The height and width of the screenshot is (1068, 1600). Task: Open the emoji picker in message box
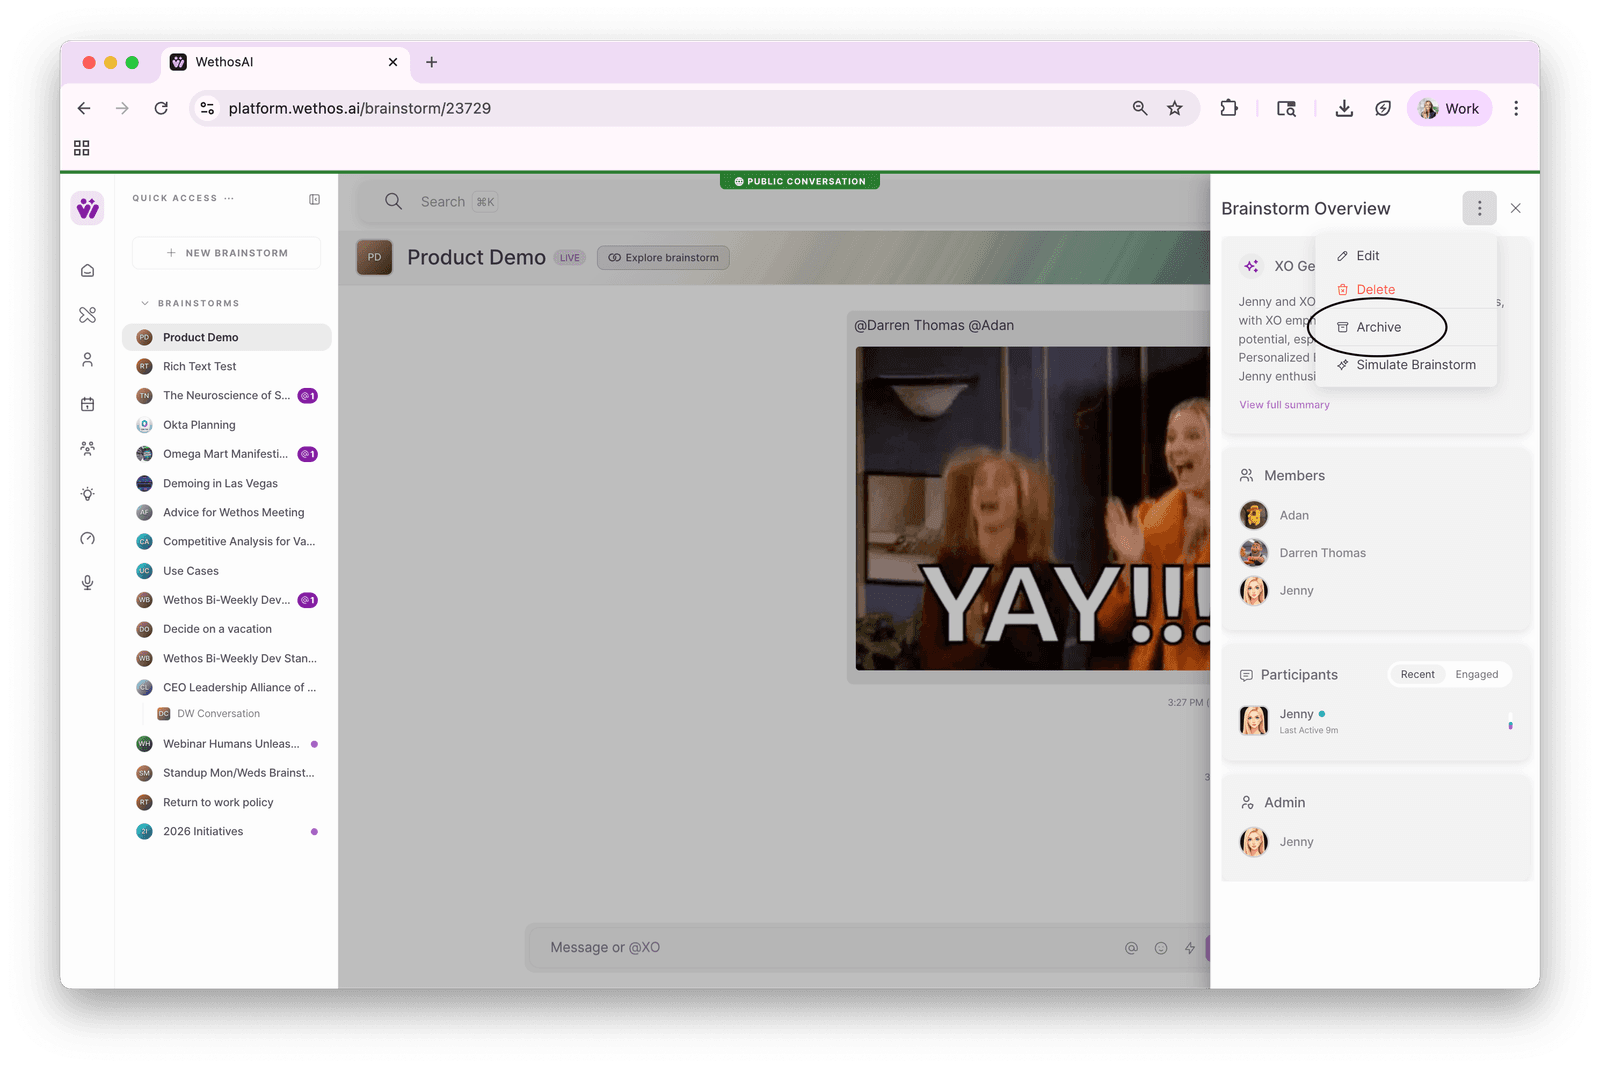(1161, 948)
